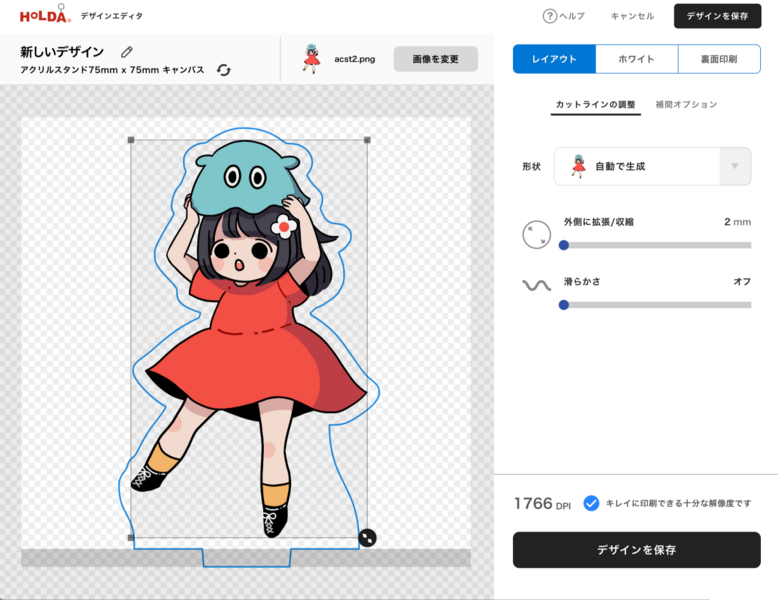This screenshot has height=600, width=778.
Task: Click the bottom-left selection handle
Action: [x=131, y=537]
